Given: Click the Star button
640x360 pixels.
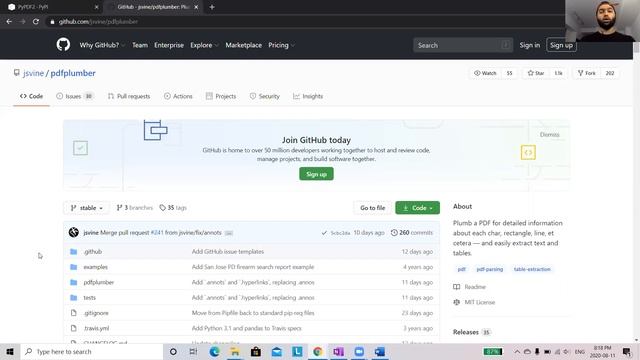Looking at the screenshot, I should (536, 73).
